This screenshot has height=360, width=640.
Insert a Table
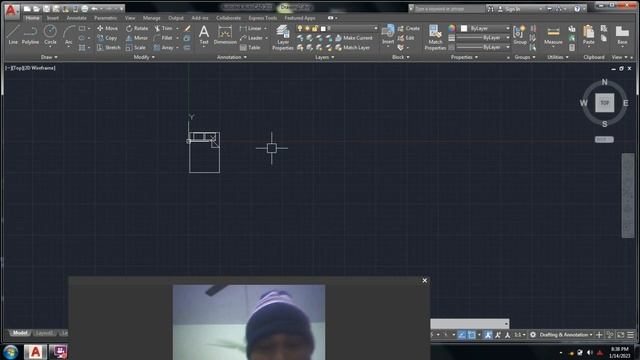250,48
